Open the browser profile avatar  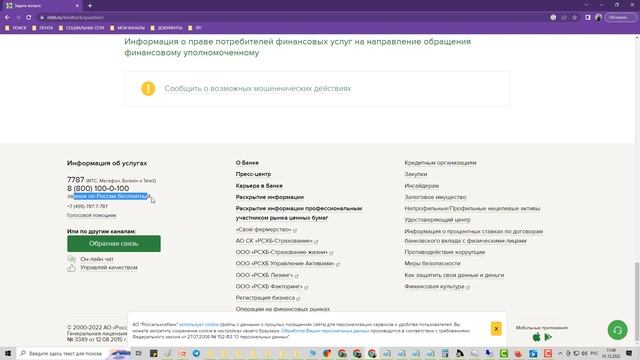[x=598, y=18]
